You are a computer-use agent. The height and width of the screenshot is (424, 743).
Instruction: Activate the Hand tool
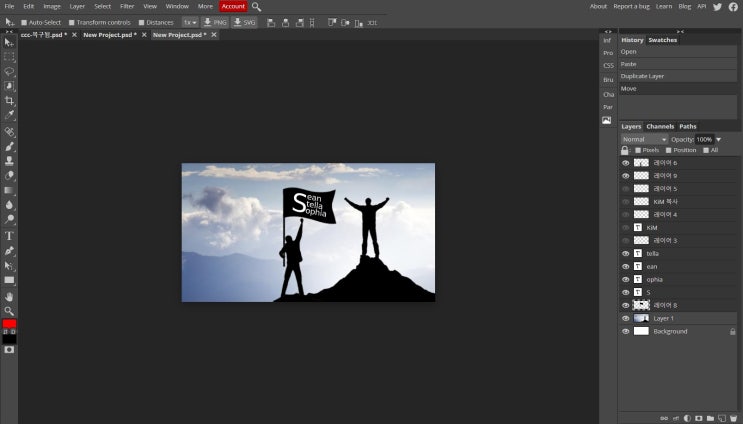(9, 297)
